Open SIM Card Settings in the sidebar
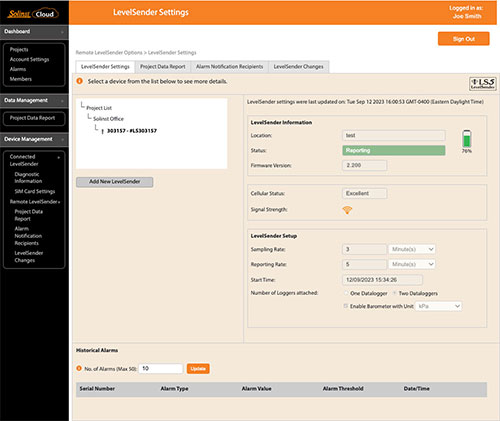 pyautogui.click(x=35, y=191)
